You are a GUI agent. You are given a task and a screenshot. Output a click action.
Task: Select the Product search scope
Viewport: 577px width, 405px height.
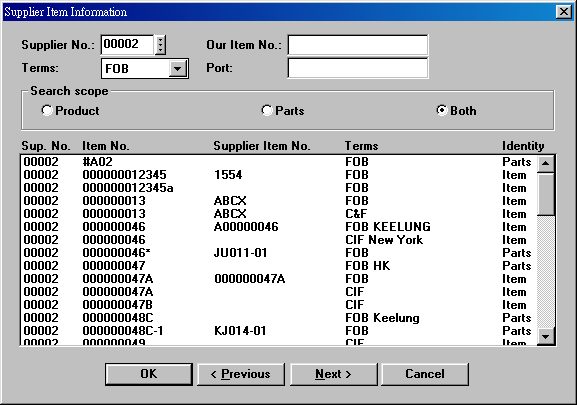(47, 110)
